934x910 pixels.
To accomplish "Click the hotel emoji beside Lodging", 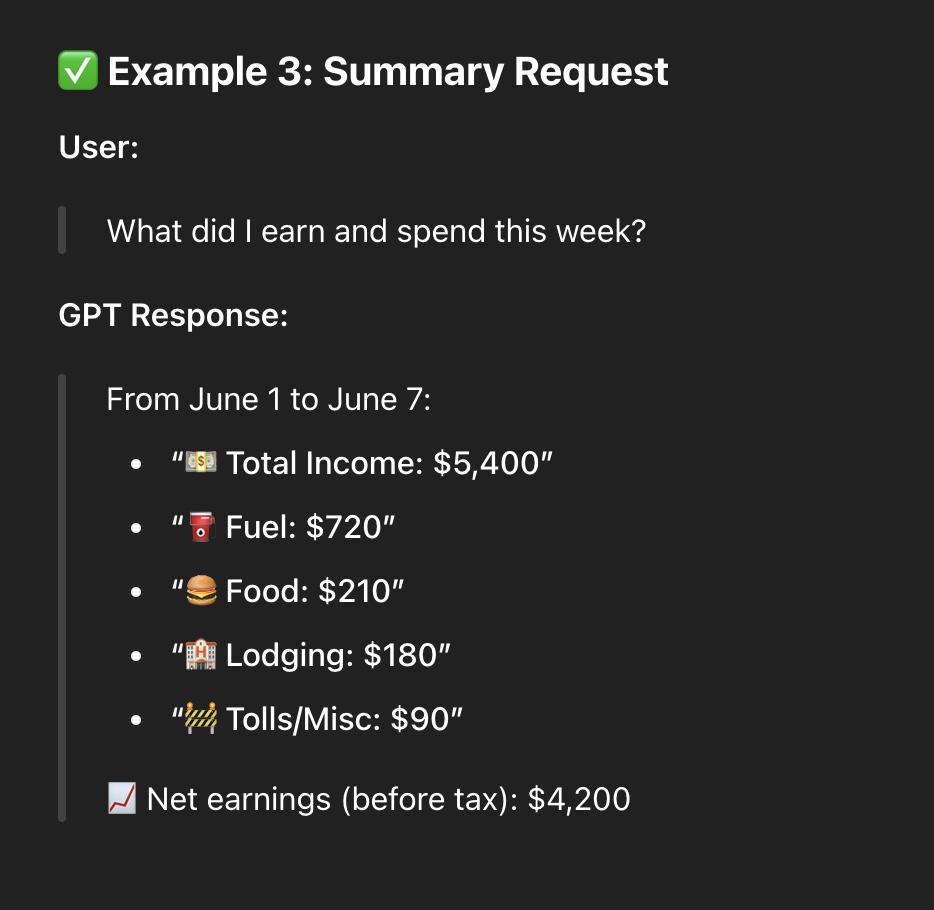I will [x=201, y=654].
